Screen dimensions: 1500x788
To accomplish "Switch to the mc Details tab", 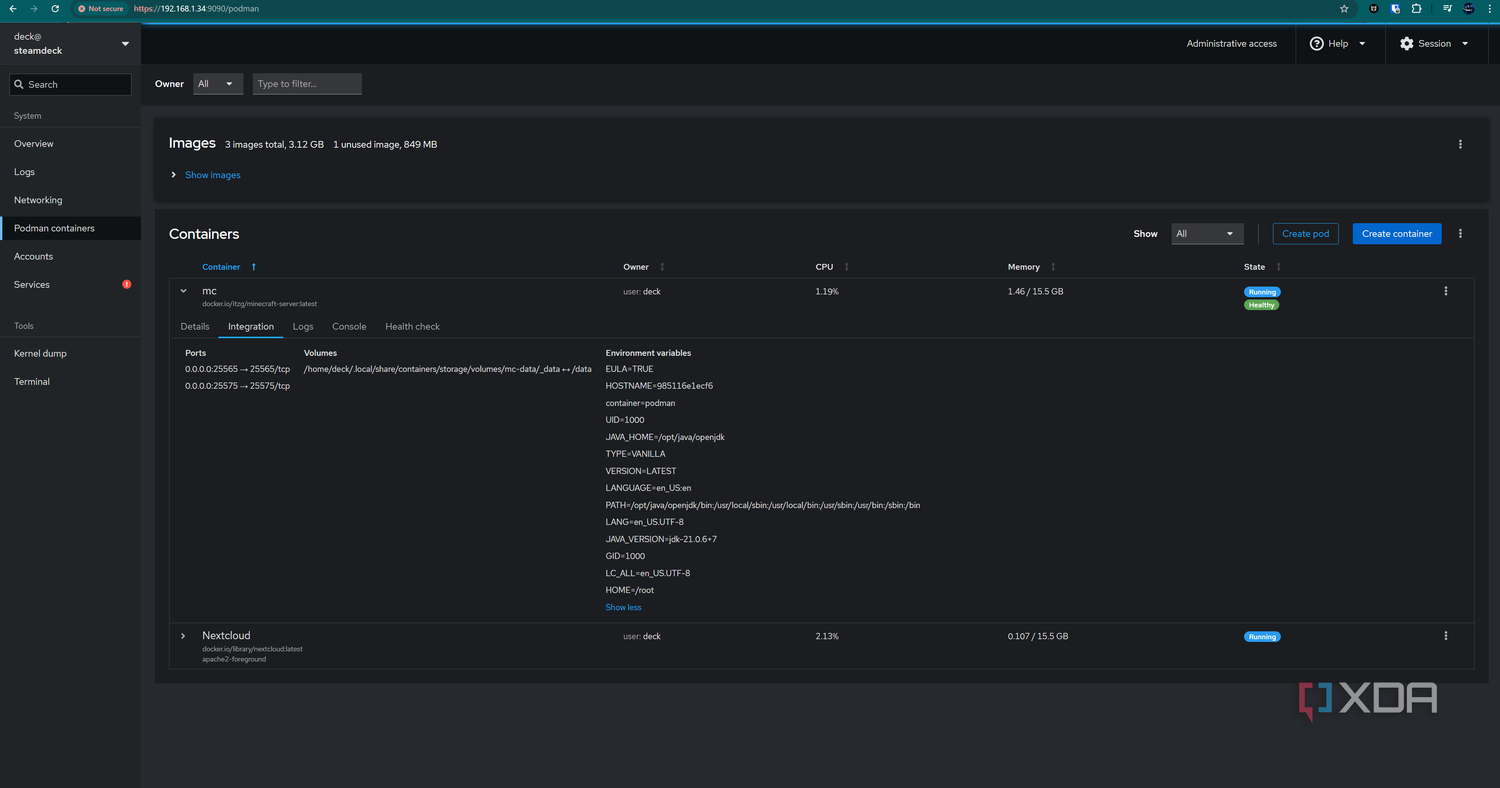I will [195, 326].
